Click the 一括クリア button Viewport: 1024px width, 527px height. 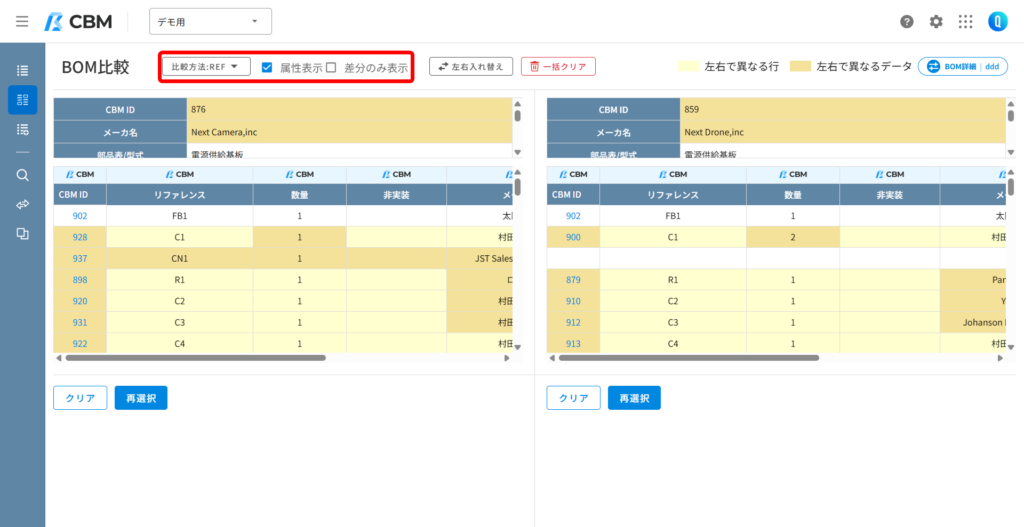point(558,67)
